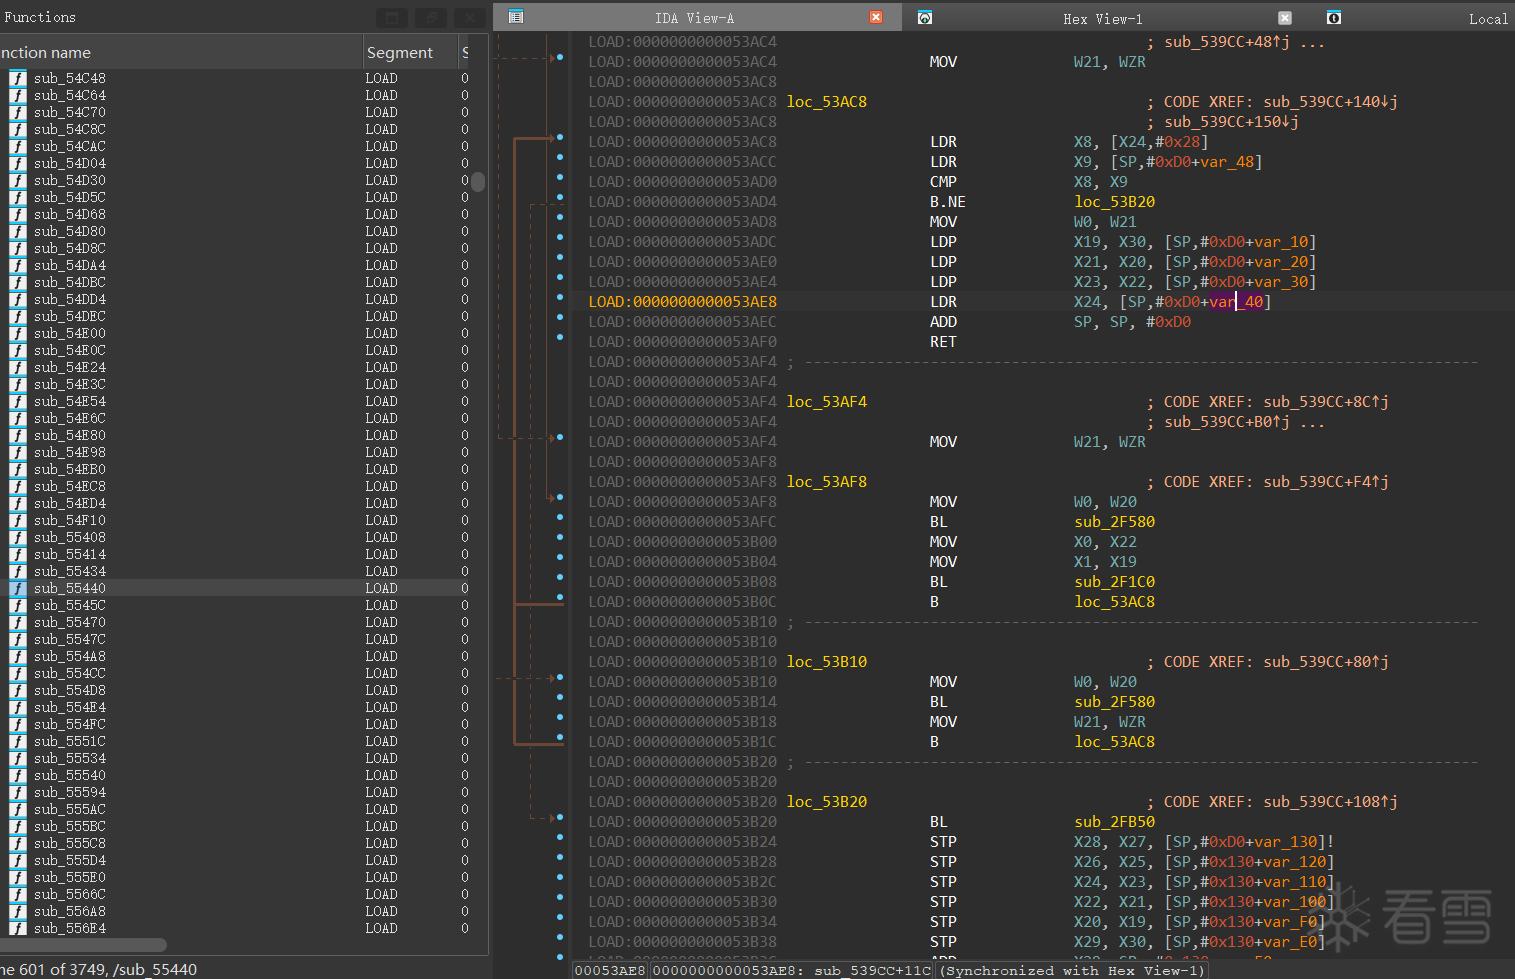The width and height of the screenshot is (1515, 979).
Task: Click the function icon beside sub_54C70
Action: pos(18,112)
